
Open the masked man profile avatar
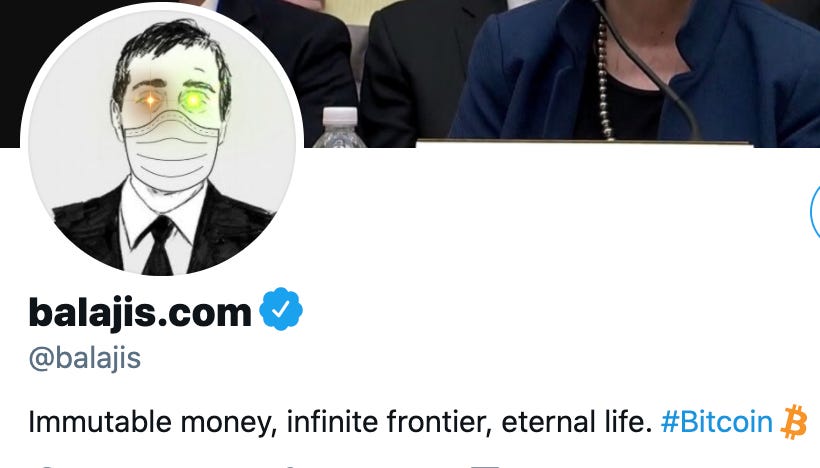coord(162,140)
